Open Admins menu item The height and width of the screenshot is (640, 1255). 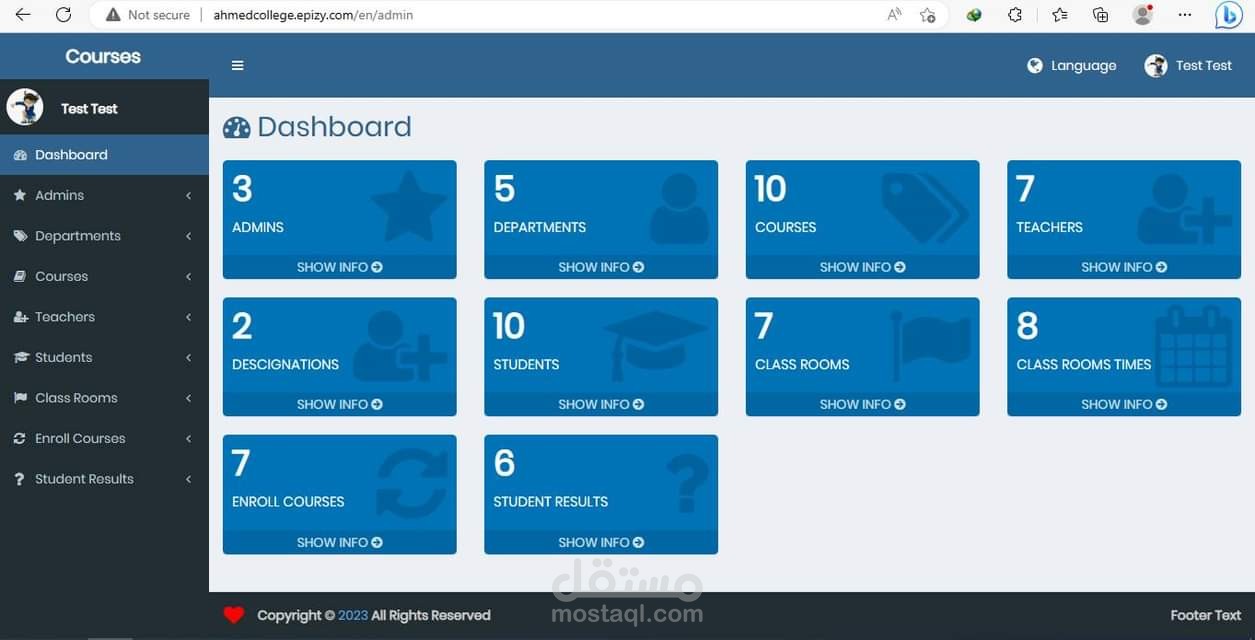pos(104,196)
